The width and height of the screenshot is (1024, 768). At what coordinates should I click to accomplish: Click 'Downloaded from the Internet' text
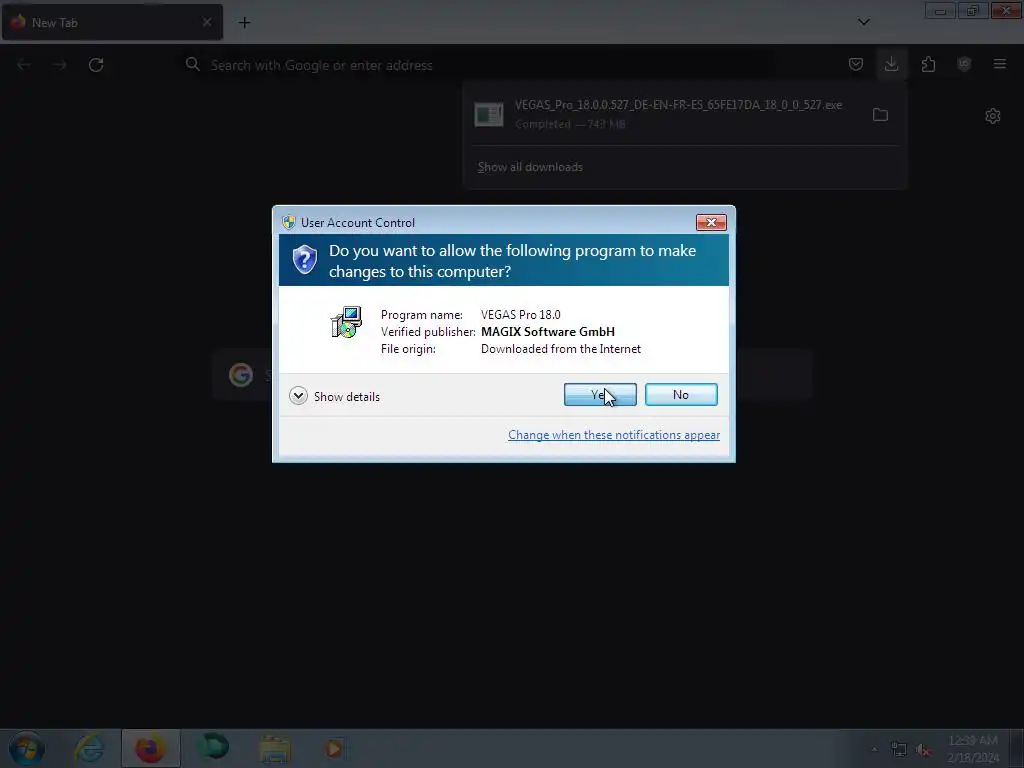561,349
